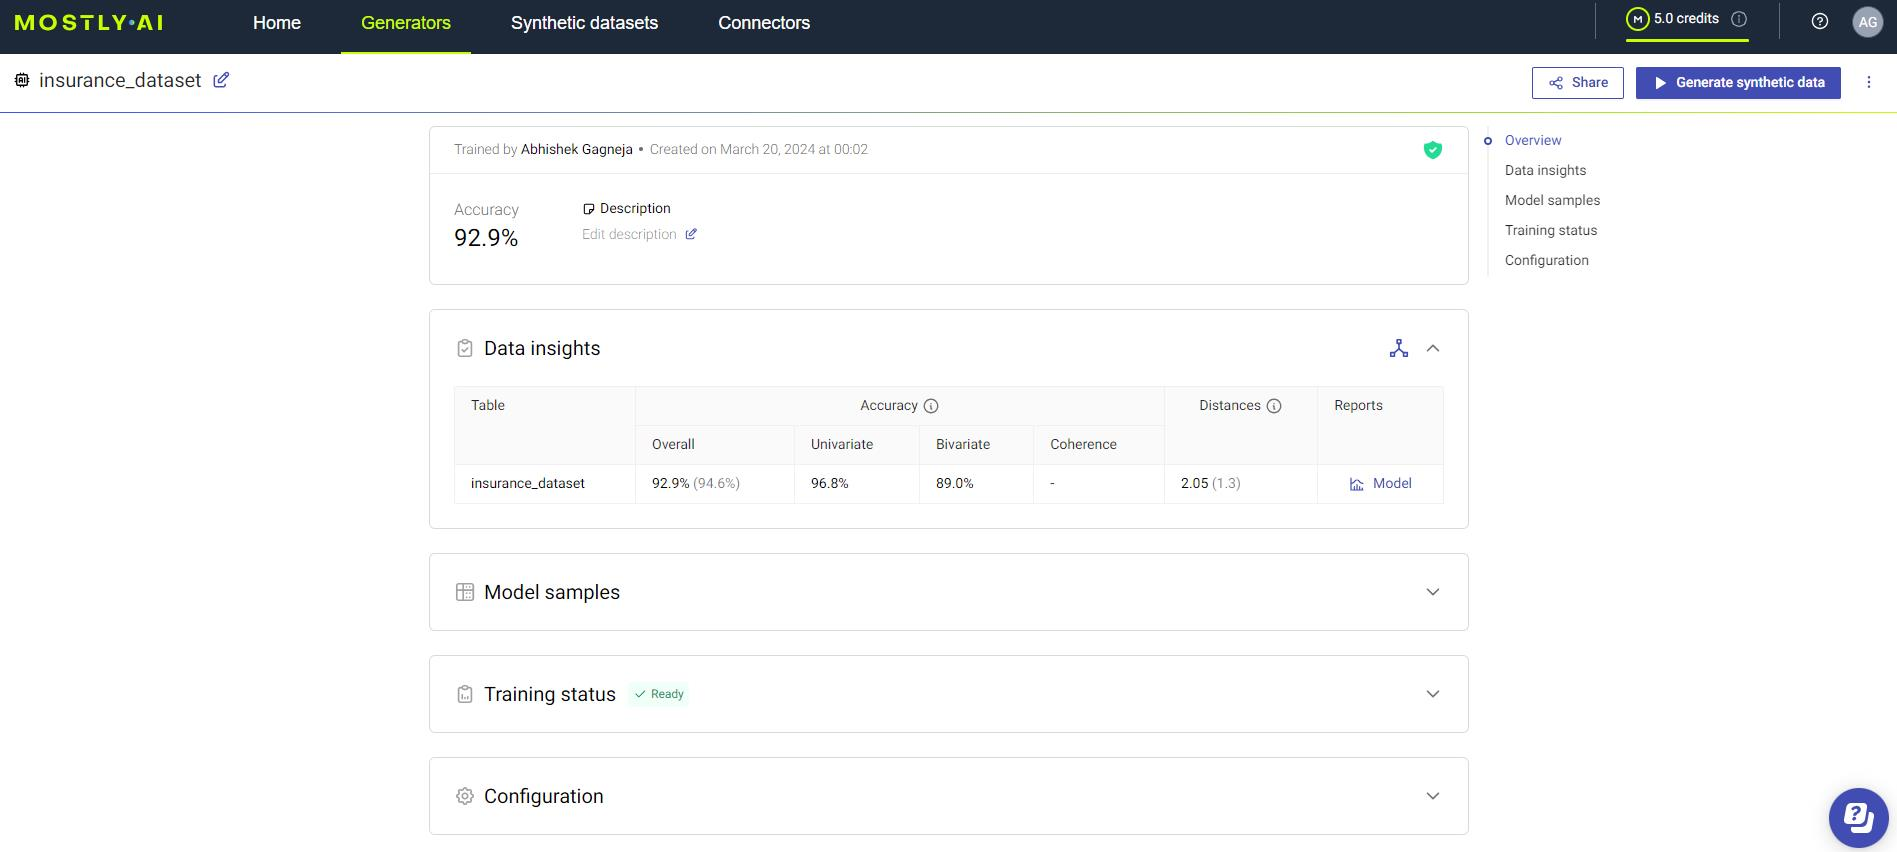Click the credits info icon
Viewport: 1897px width, 852px height.
(1739, 19)
